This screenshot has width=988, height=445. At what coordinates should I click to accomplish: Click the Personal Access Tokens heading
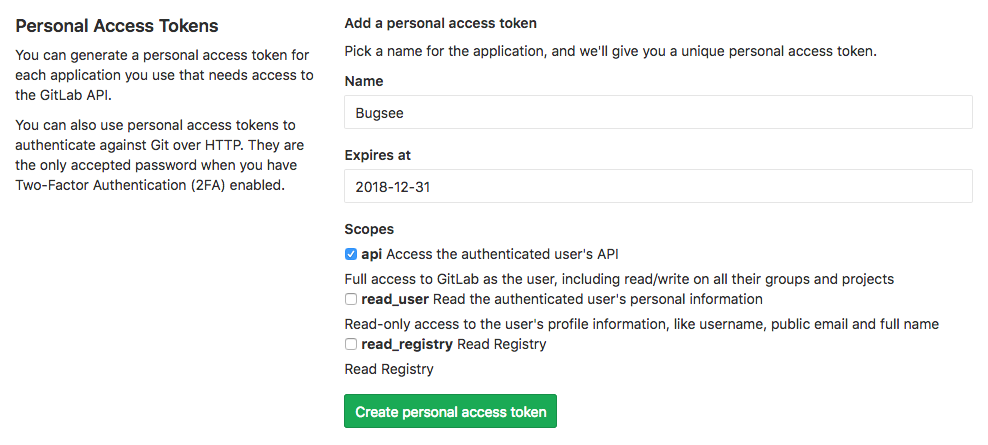pyautogui.click(x=117, y=25)
